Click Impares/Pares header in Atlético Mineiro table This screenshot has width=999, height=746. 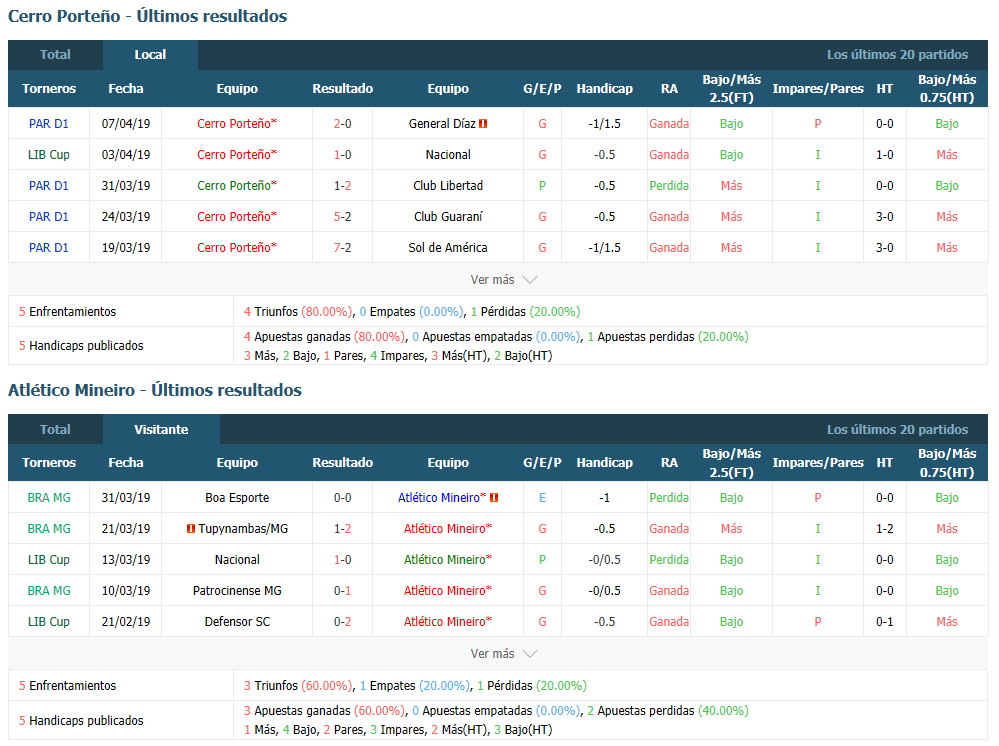(x=818, y=463)
